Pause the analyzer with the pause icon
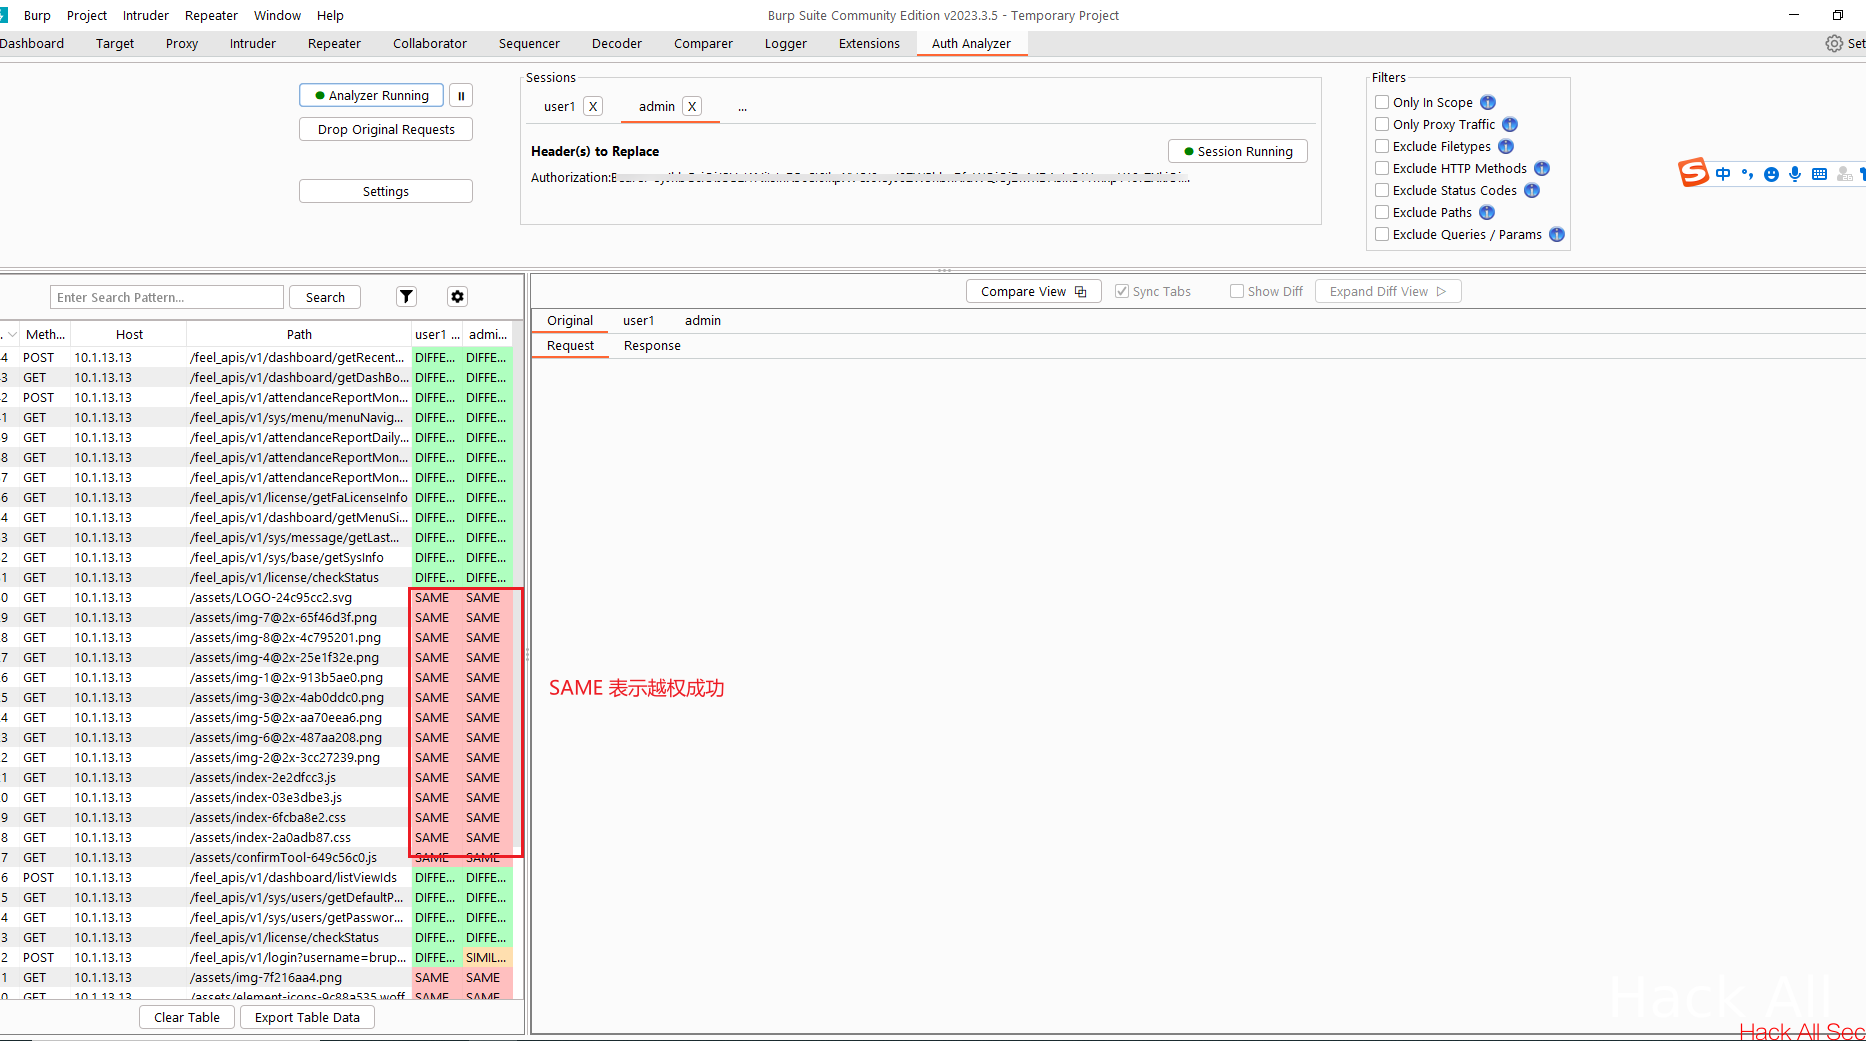 pyautogui.click(x=461, y=96)
